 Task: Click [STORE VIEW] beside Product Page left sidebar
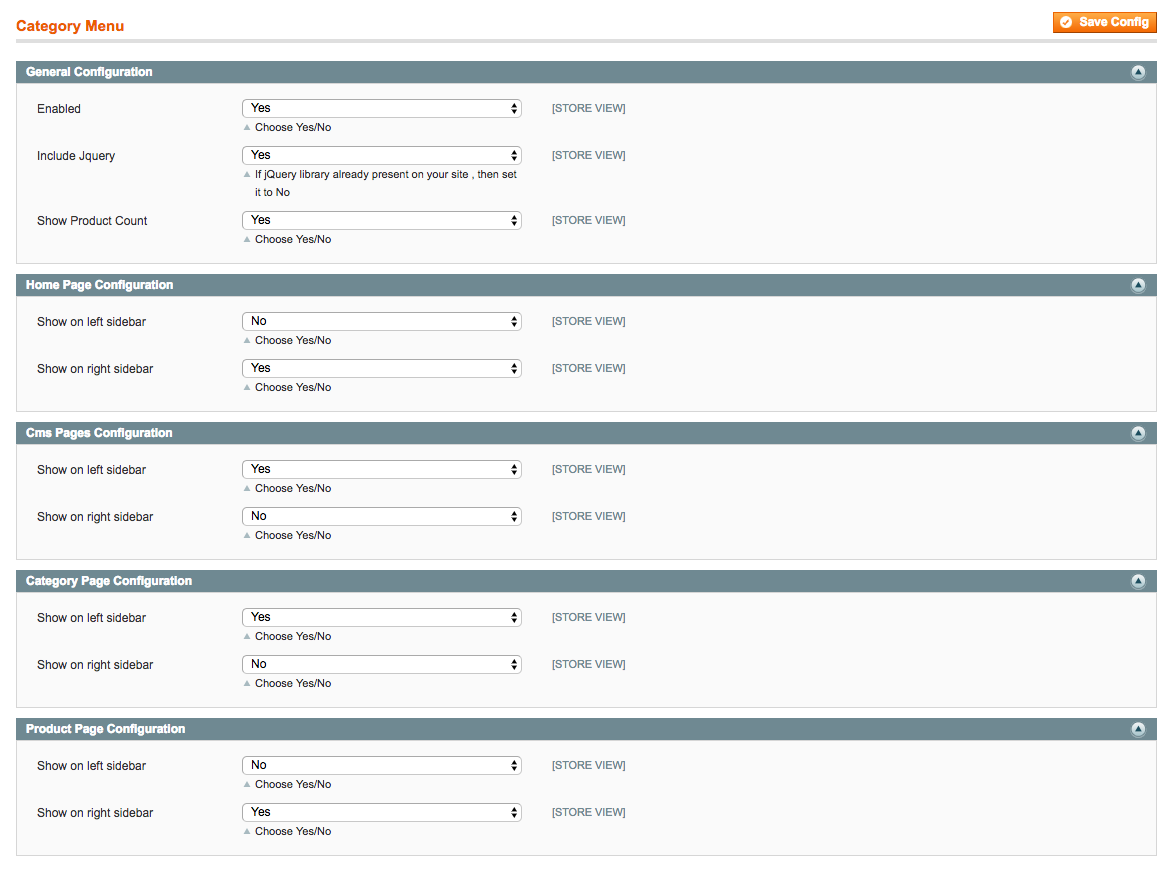[x=588, y=766]
